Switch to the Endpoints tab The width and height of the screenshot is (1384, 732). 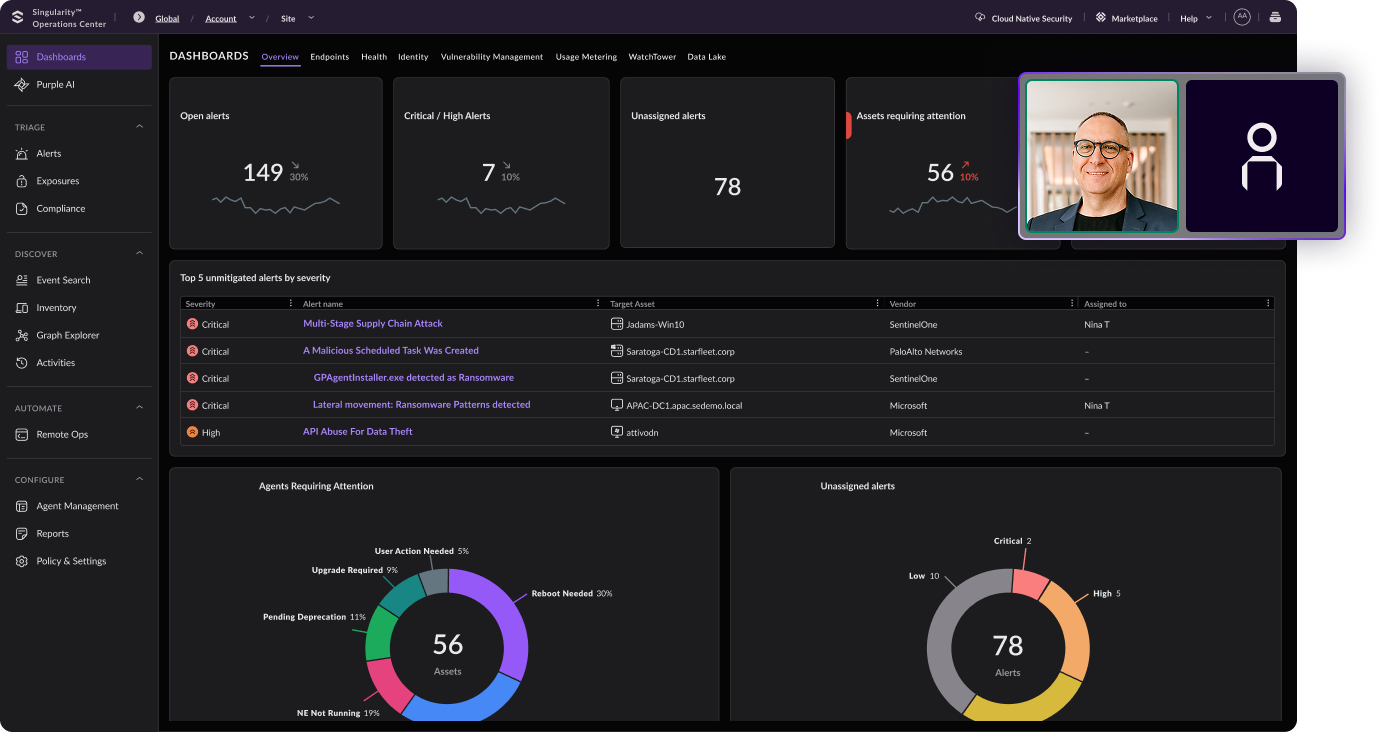(329, 57)
